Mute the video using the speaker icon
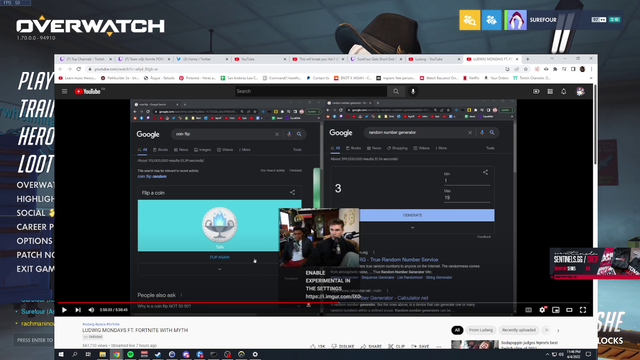The width and height of the screenshot is (640, 360). (91, 310)
